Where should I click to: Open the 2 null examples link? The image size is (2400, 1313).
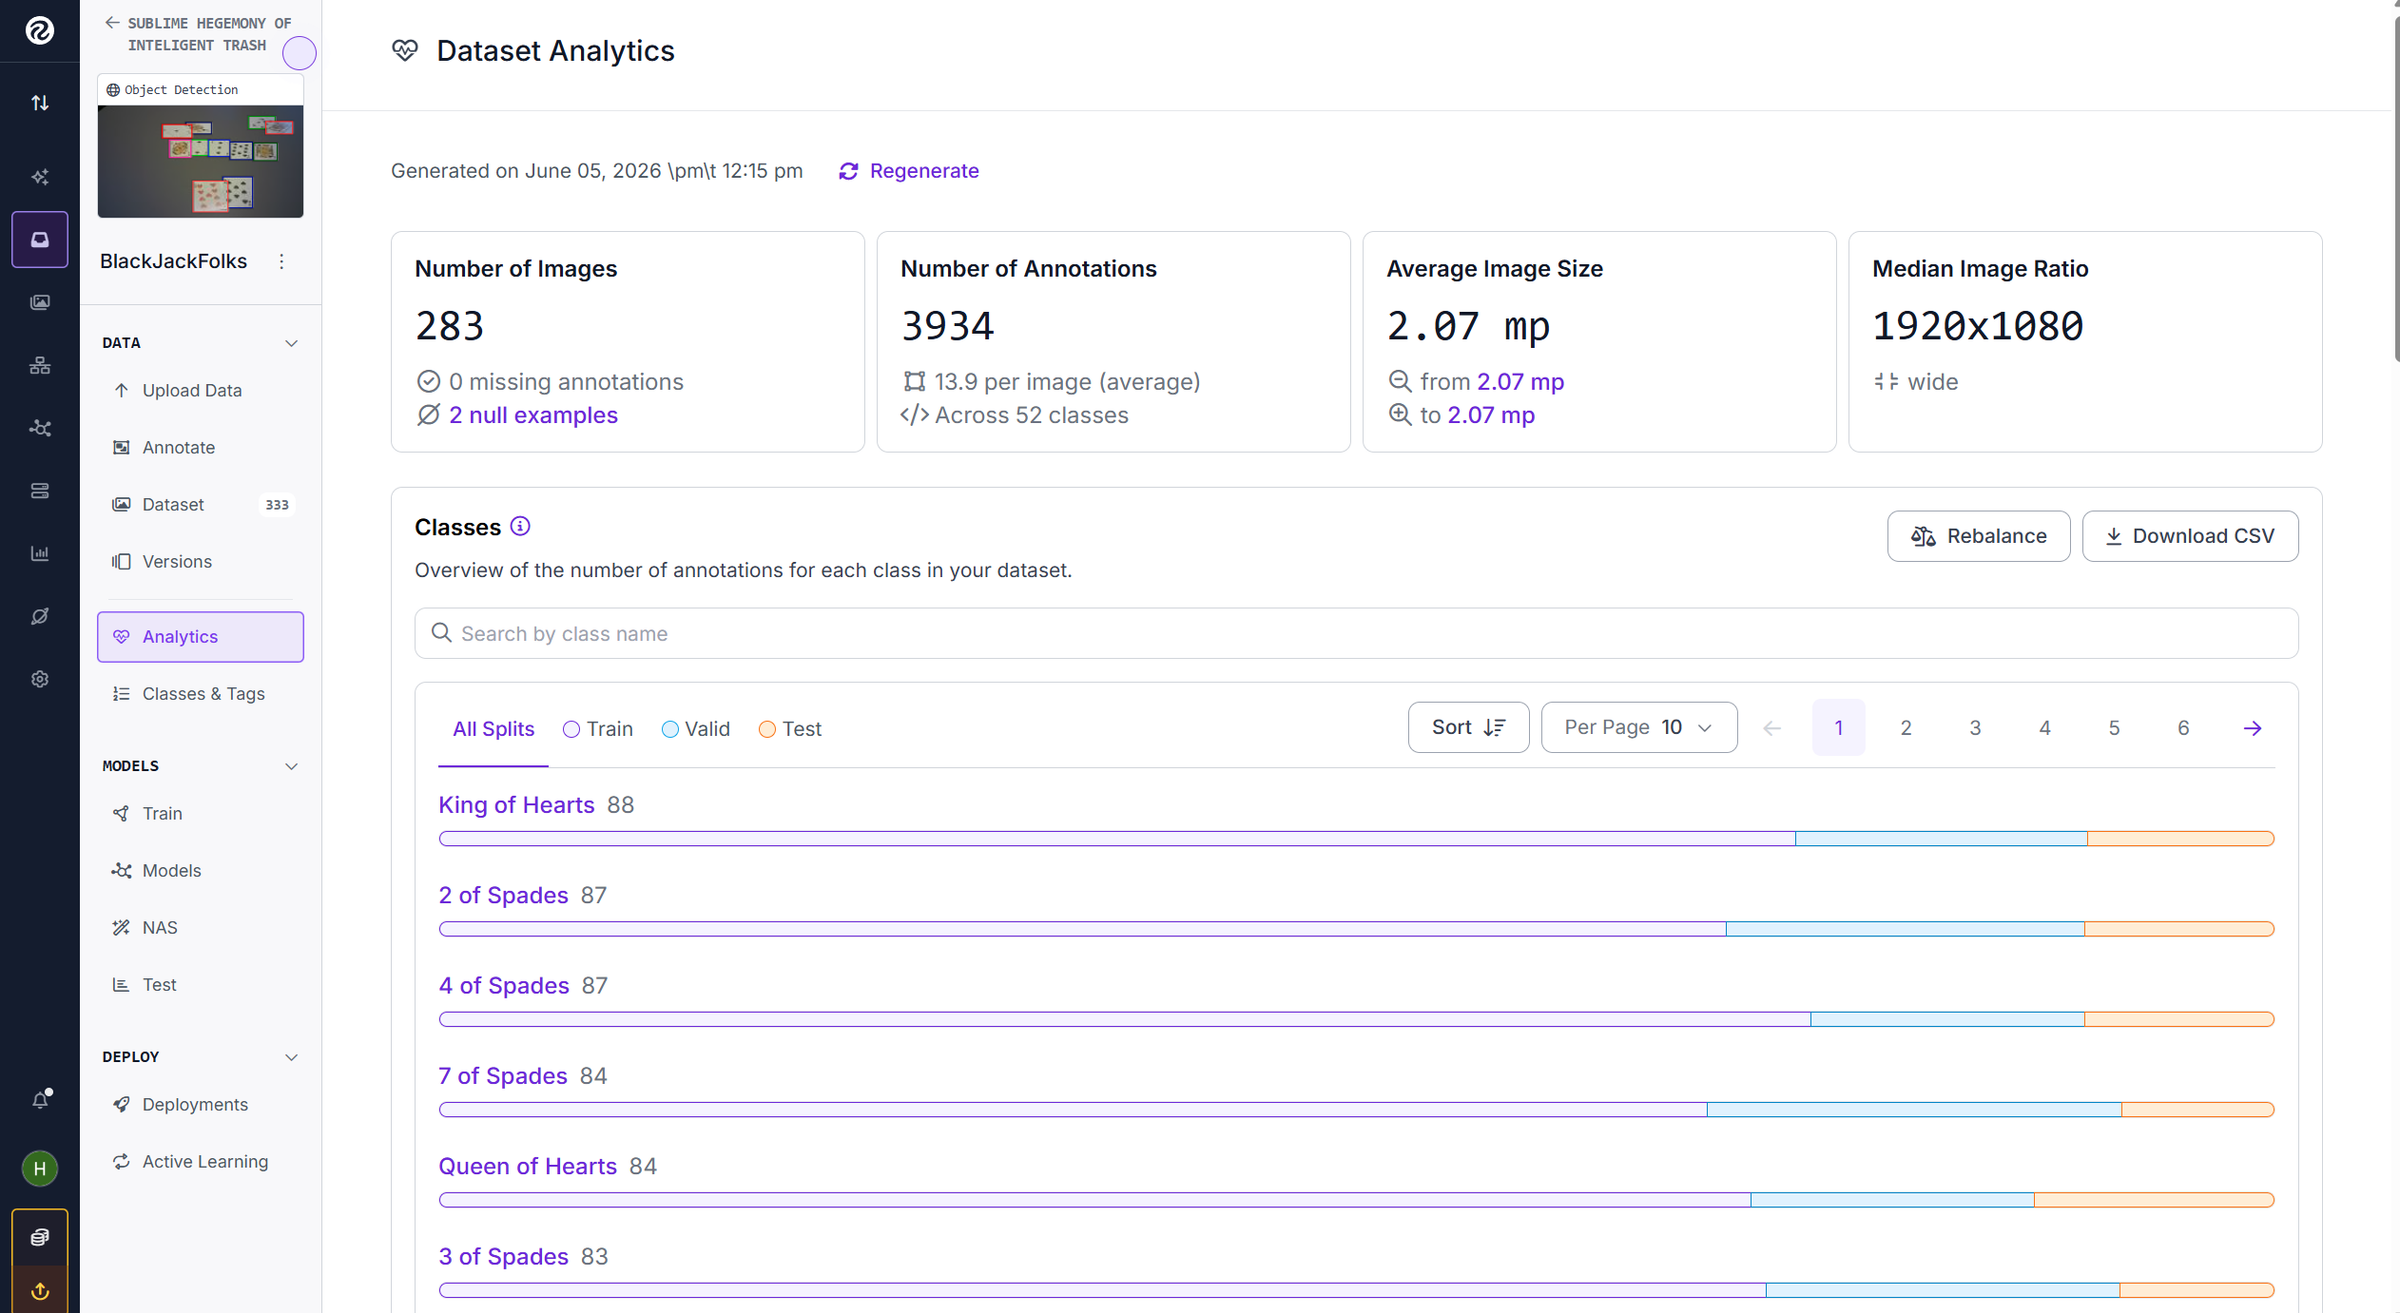point(533,415)
